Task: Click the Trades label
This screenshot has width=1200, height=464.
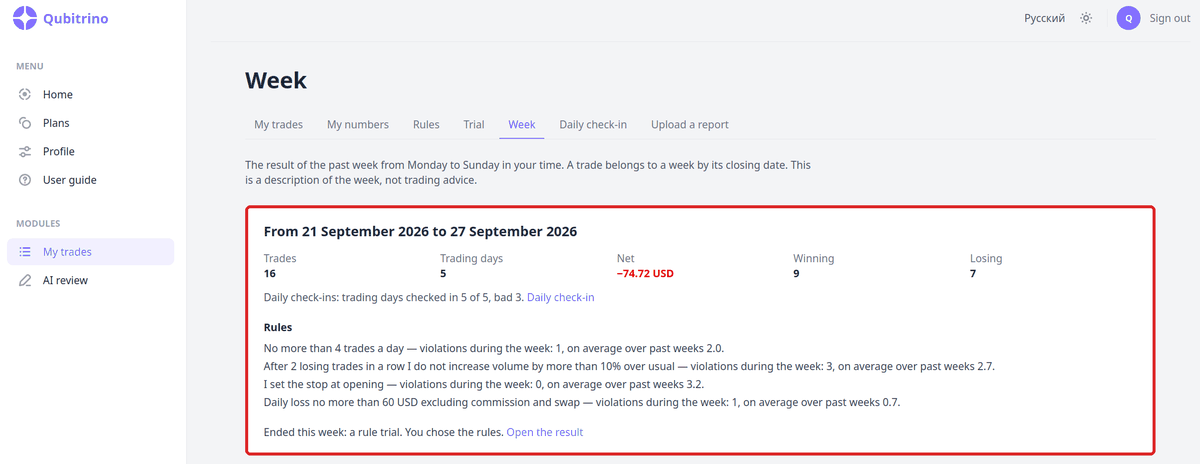Action: (x=280, y=258)
